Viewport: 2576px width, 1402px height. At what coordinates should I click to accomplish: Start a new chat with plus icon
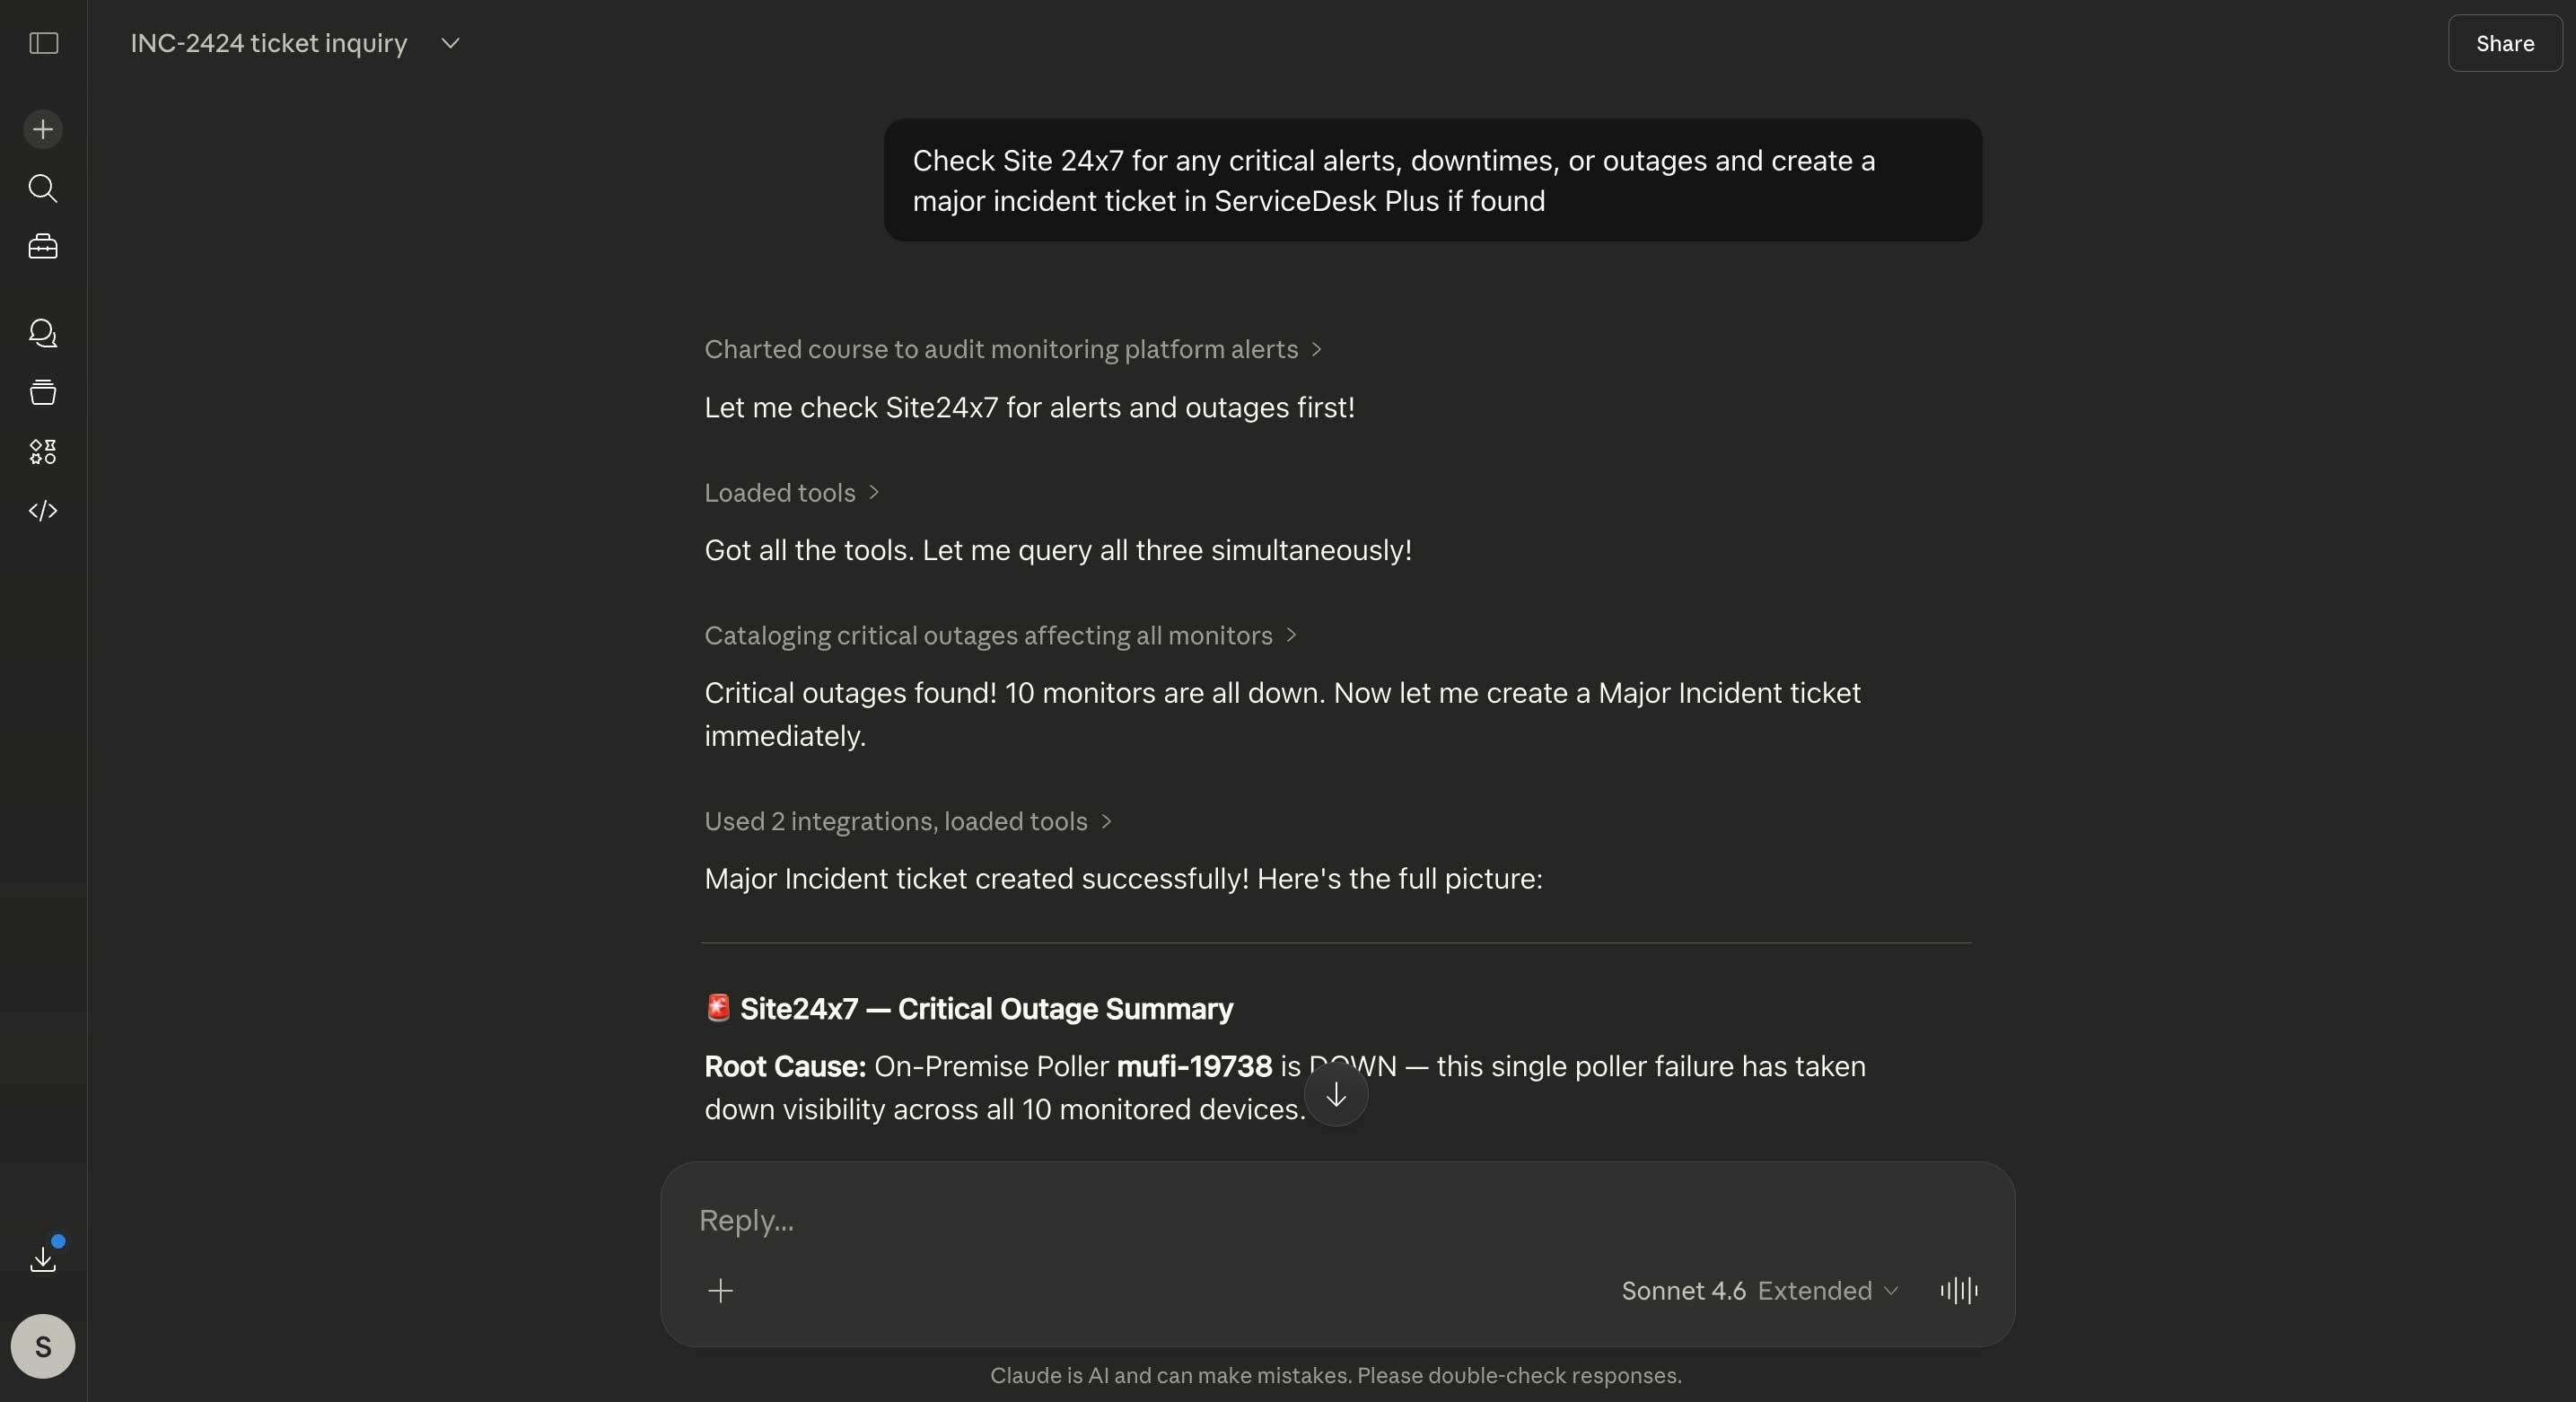click(x=43, y=129)
